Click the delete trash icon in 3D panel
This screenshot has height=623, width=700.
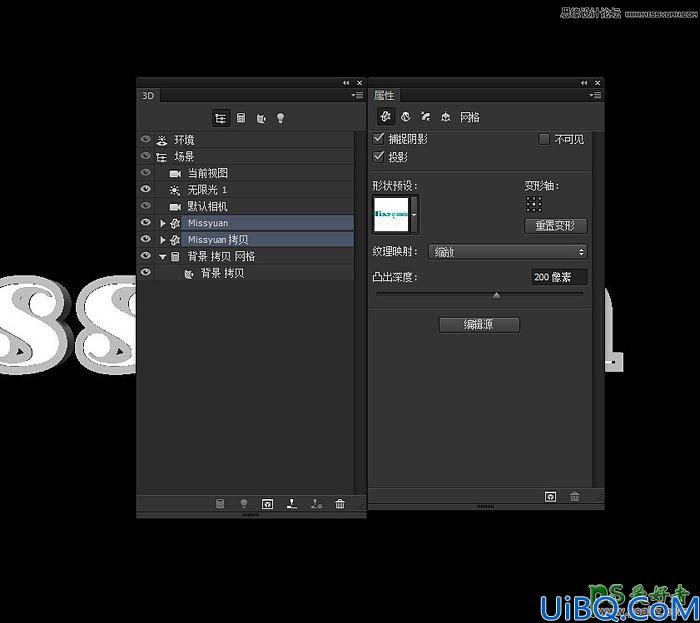pyautogui.click(x=340, y=504)
